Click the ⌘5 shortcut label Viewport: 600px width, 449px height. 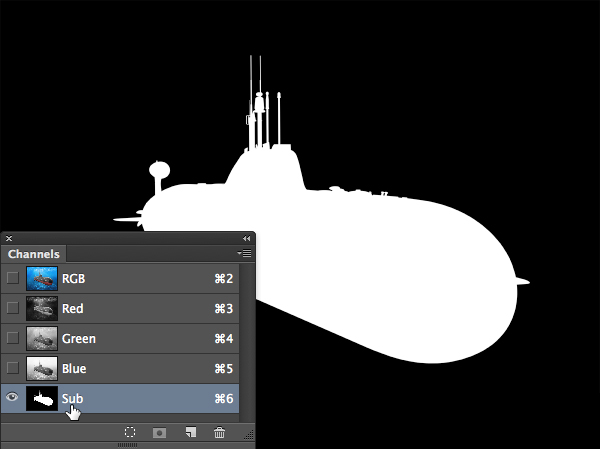pos(224,369)
